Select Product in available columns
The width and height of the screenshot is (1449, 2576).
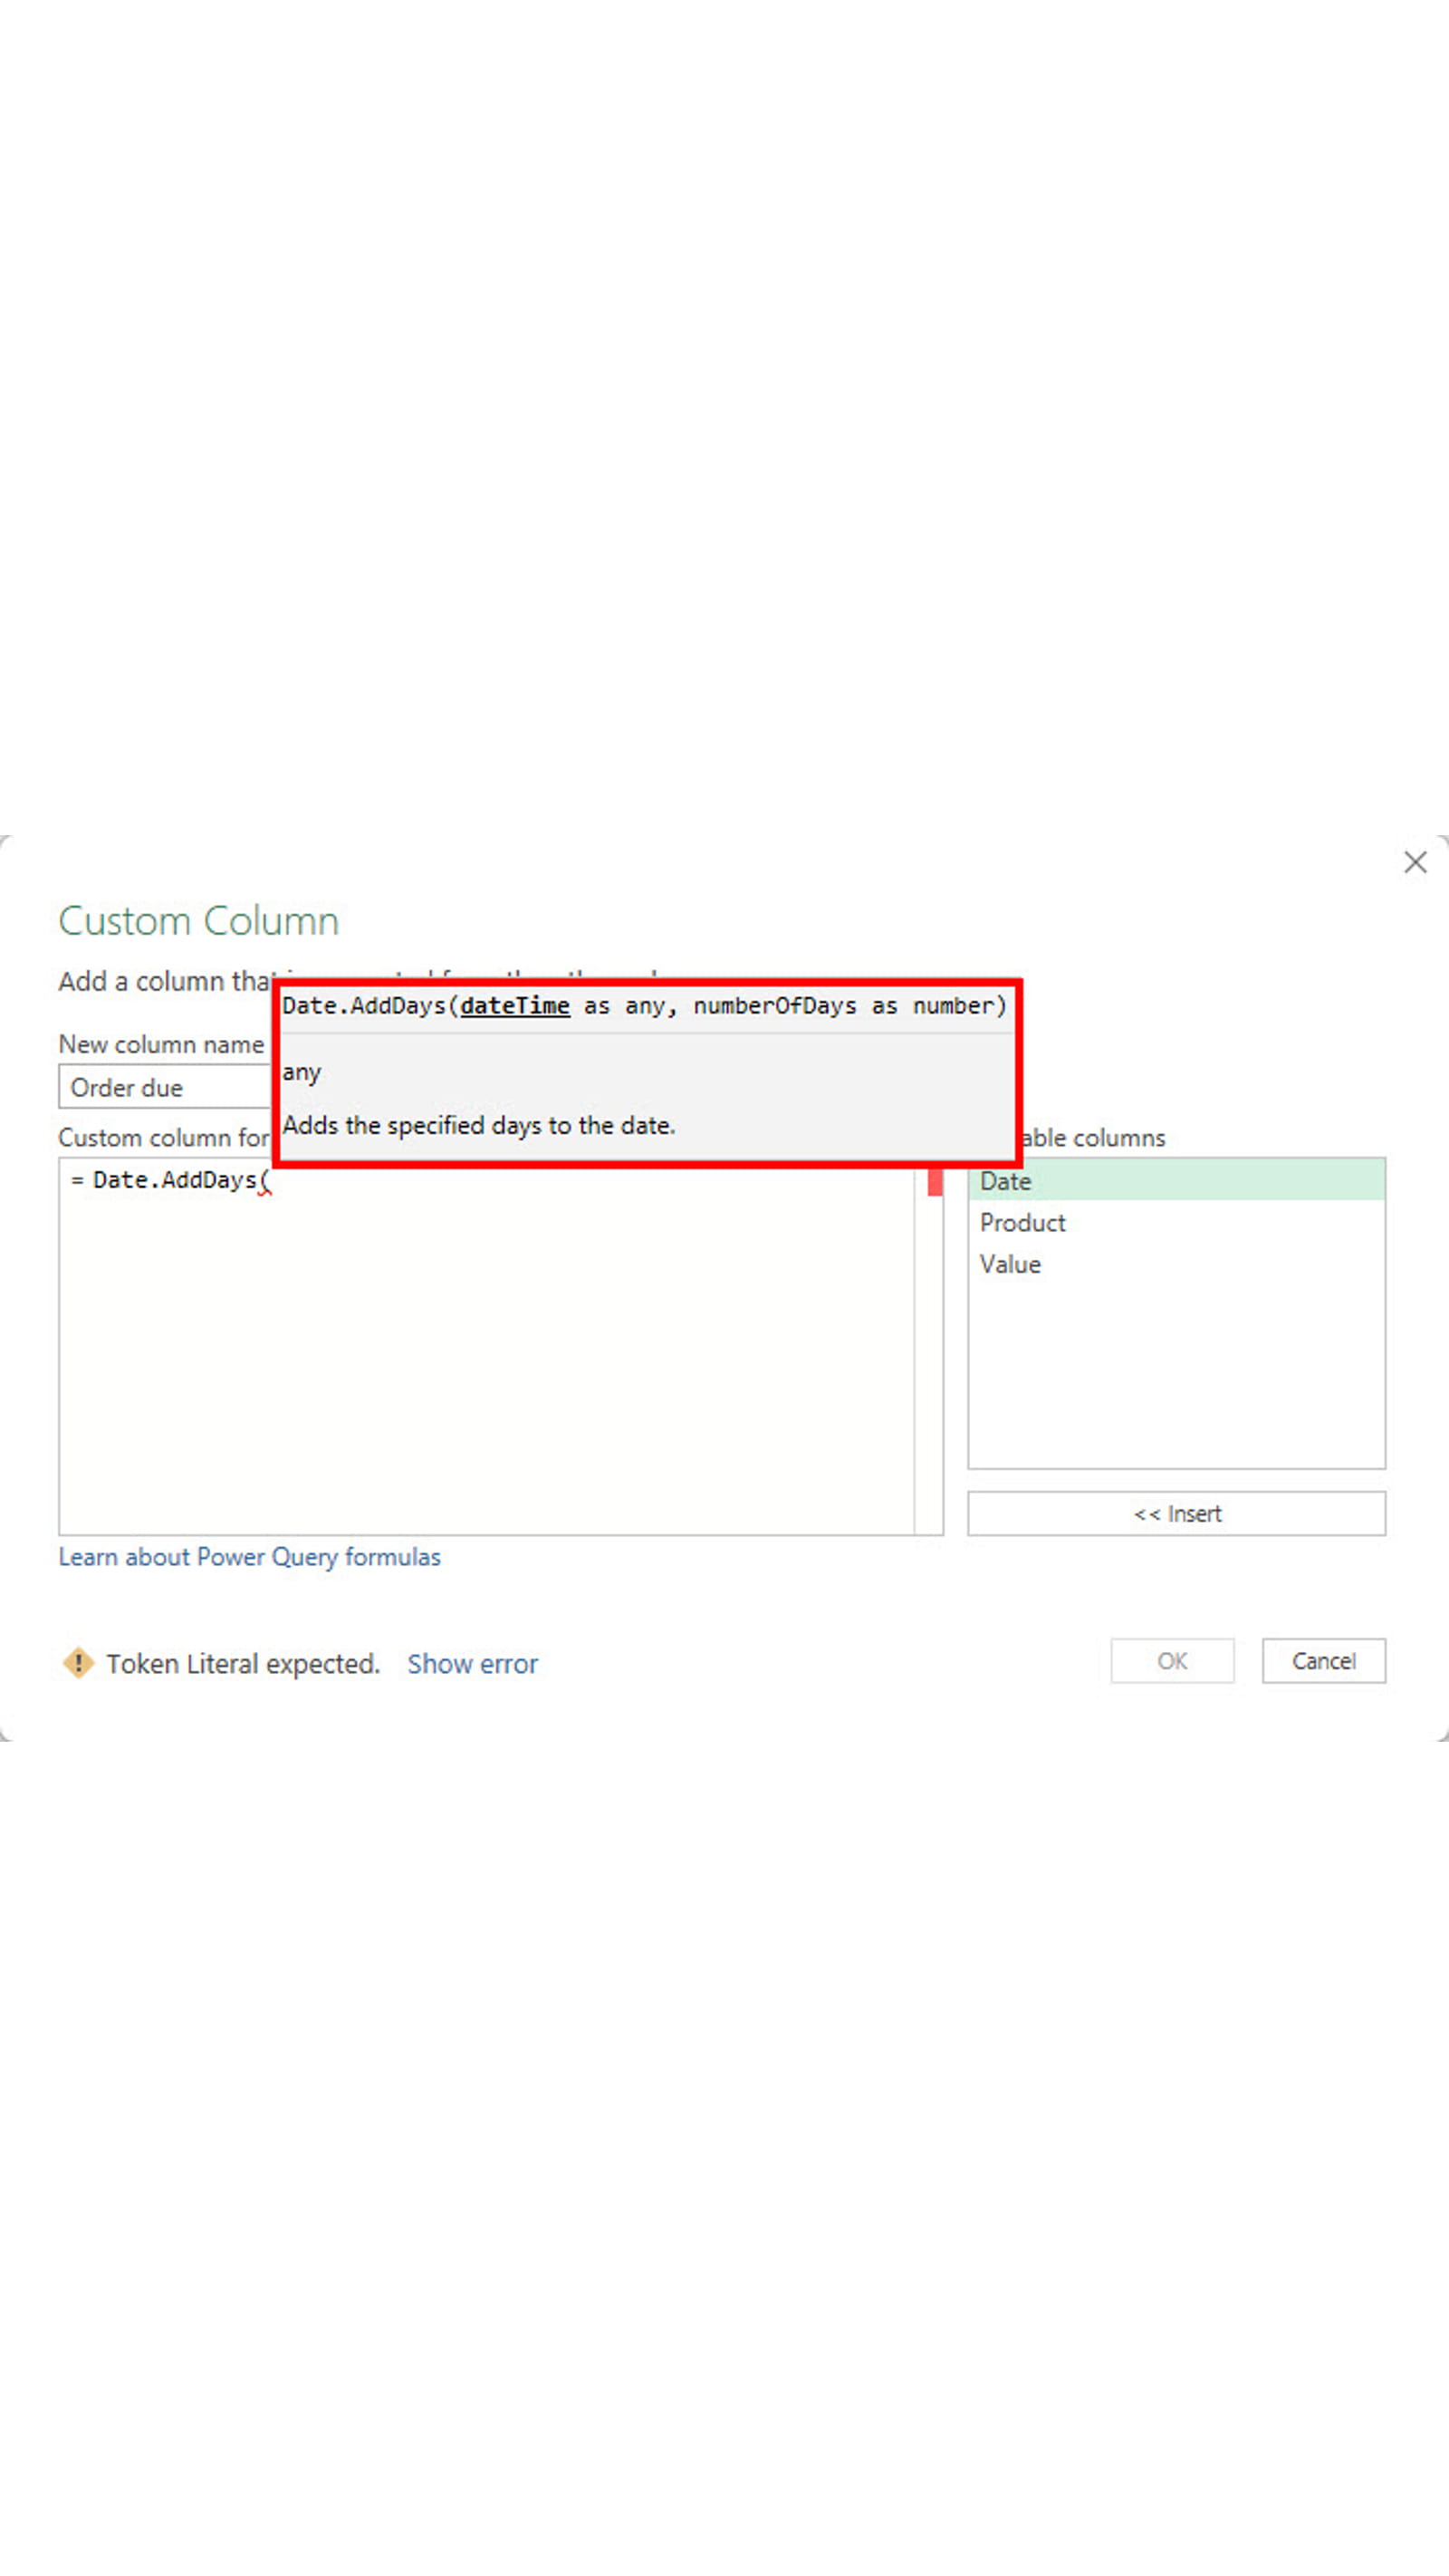point(1022,1222)
